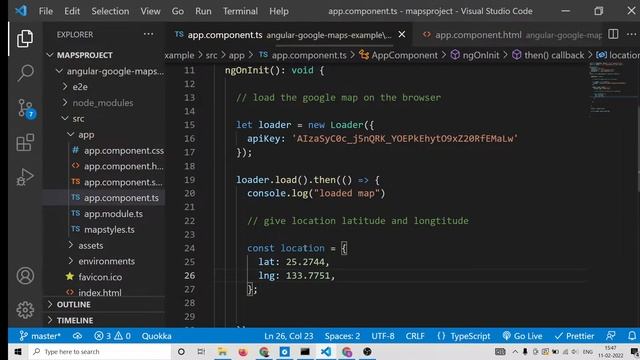Close the app.component.ts editor tab
The width and height of the screenshot is (640, 360).
point(402,34)
